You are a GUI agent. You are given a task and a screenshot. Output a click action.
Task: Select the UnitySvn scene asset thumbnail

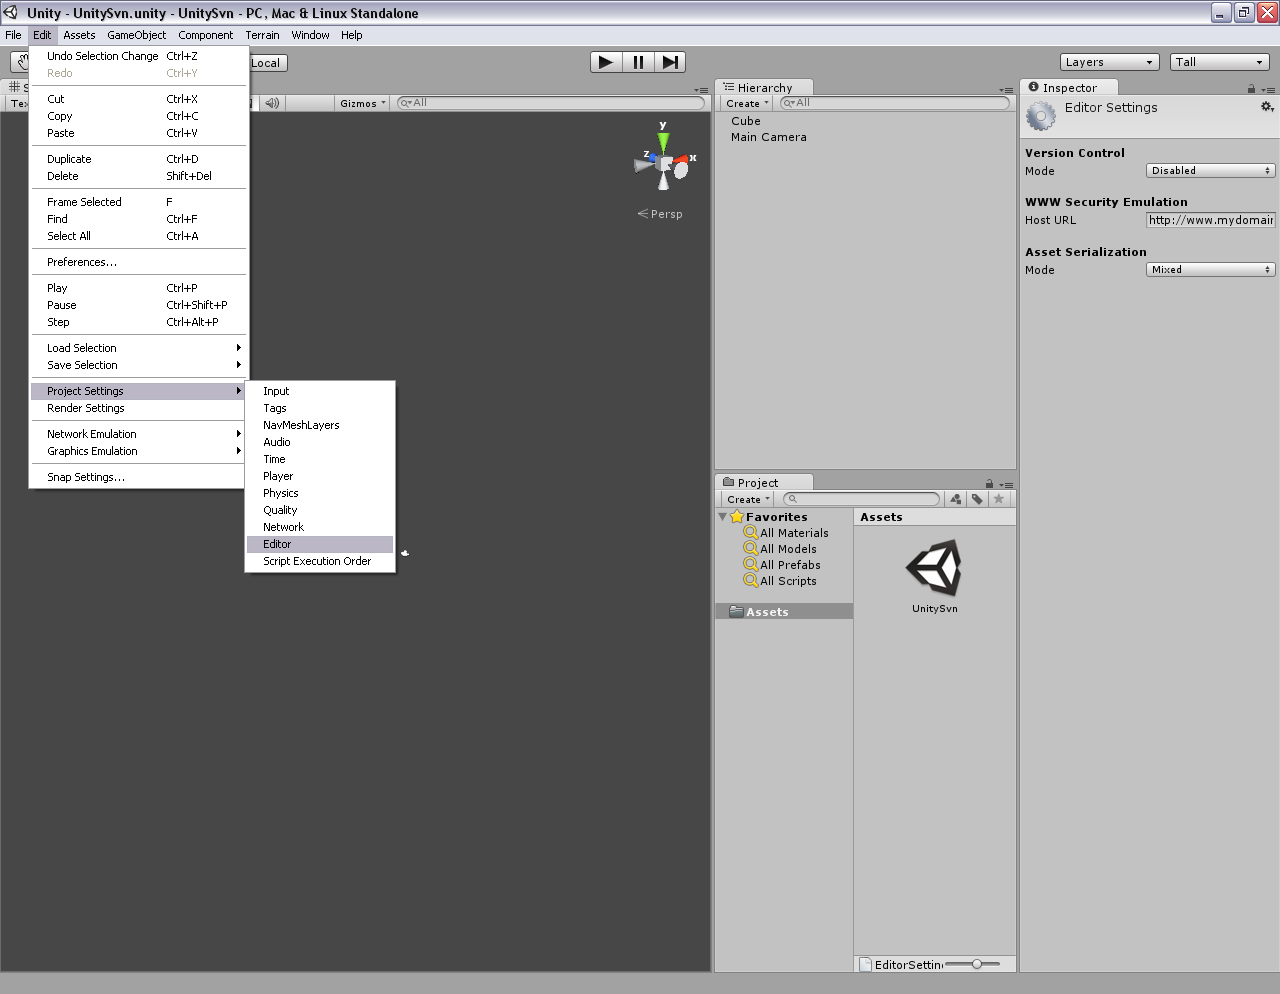(934, 569)
